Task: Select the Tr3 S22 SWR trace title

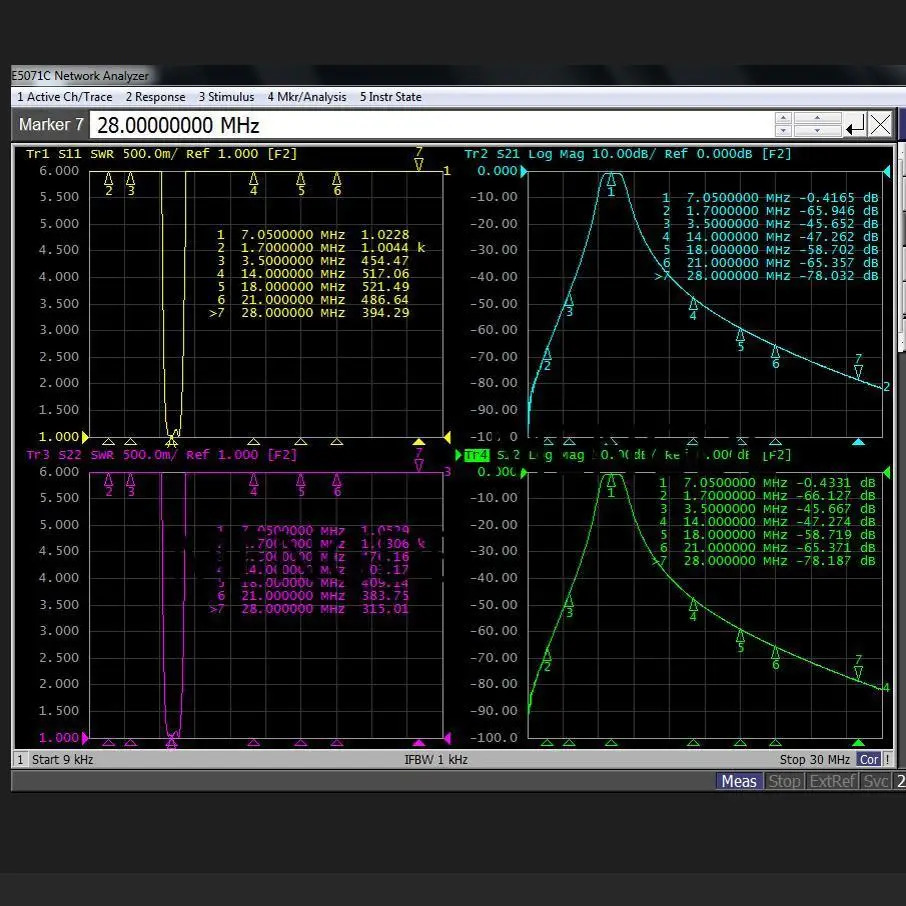Action: click(x=161, y=455)
